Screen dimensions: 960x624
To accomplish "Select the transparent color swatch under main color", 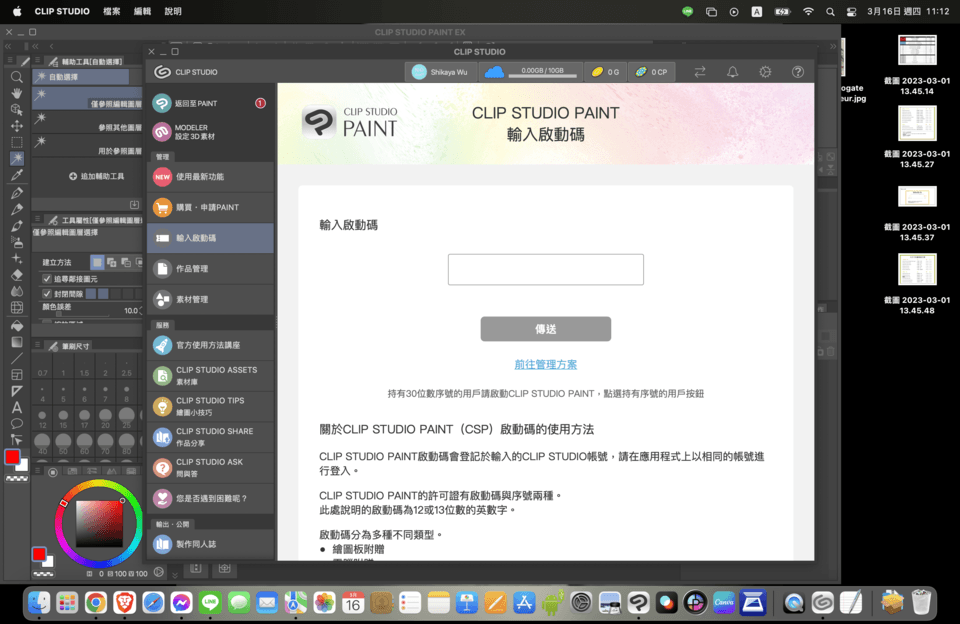I will pos(17,479).
